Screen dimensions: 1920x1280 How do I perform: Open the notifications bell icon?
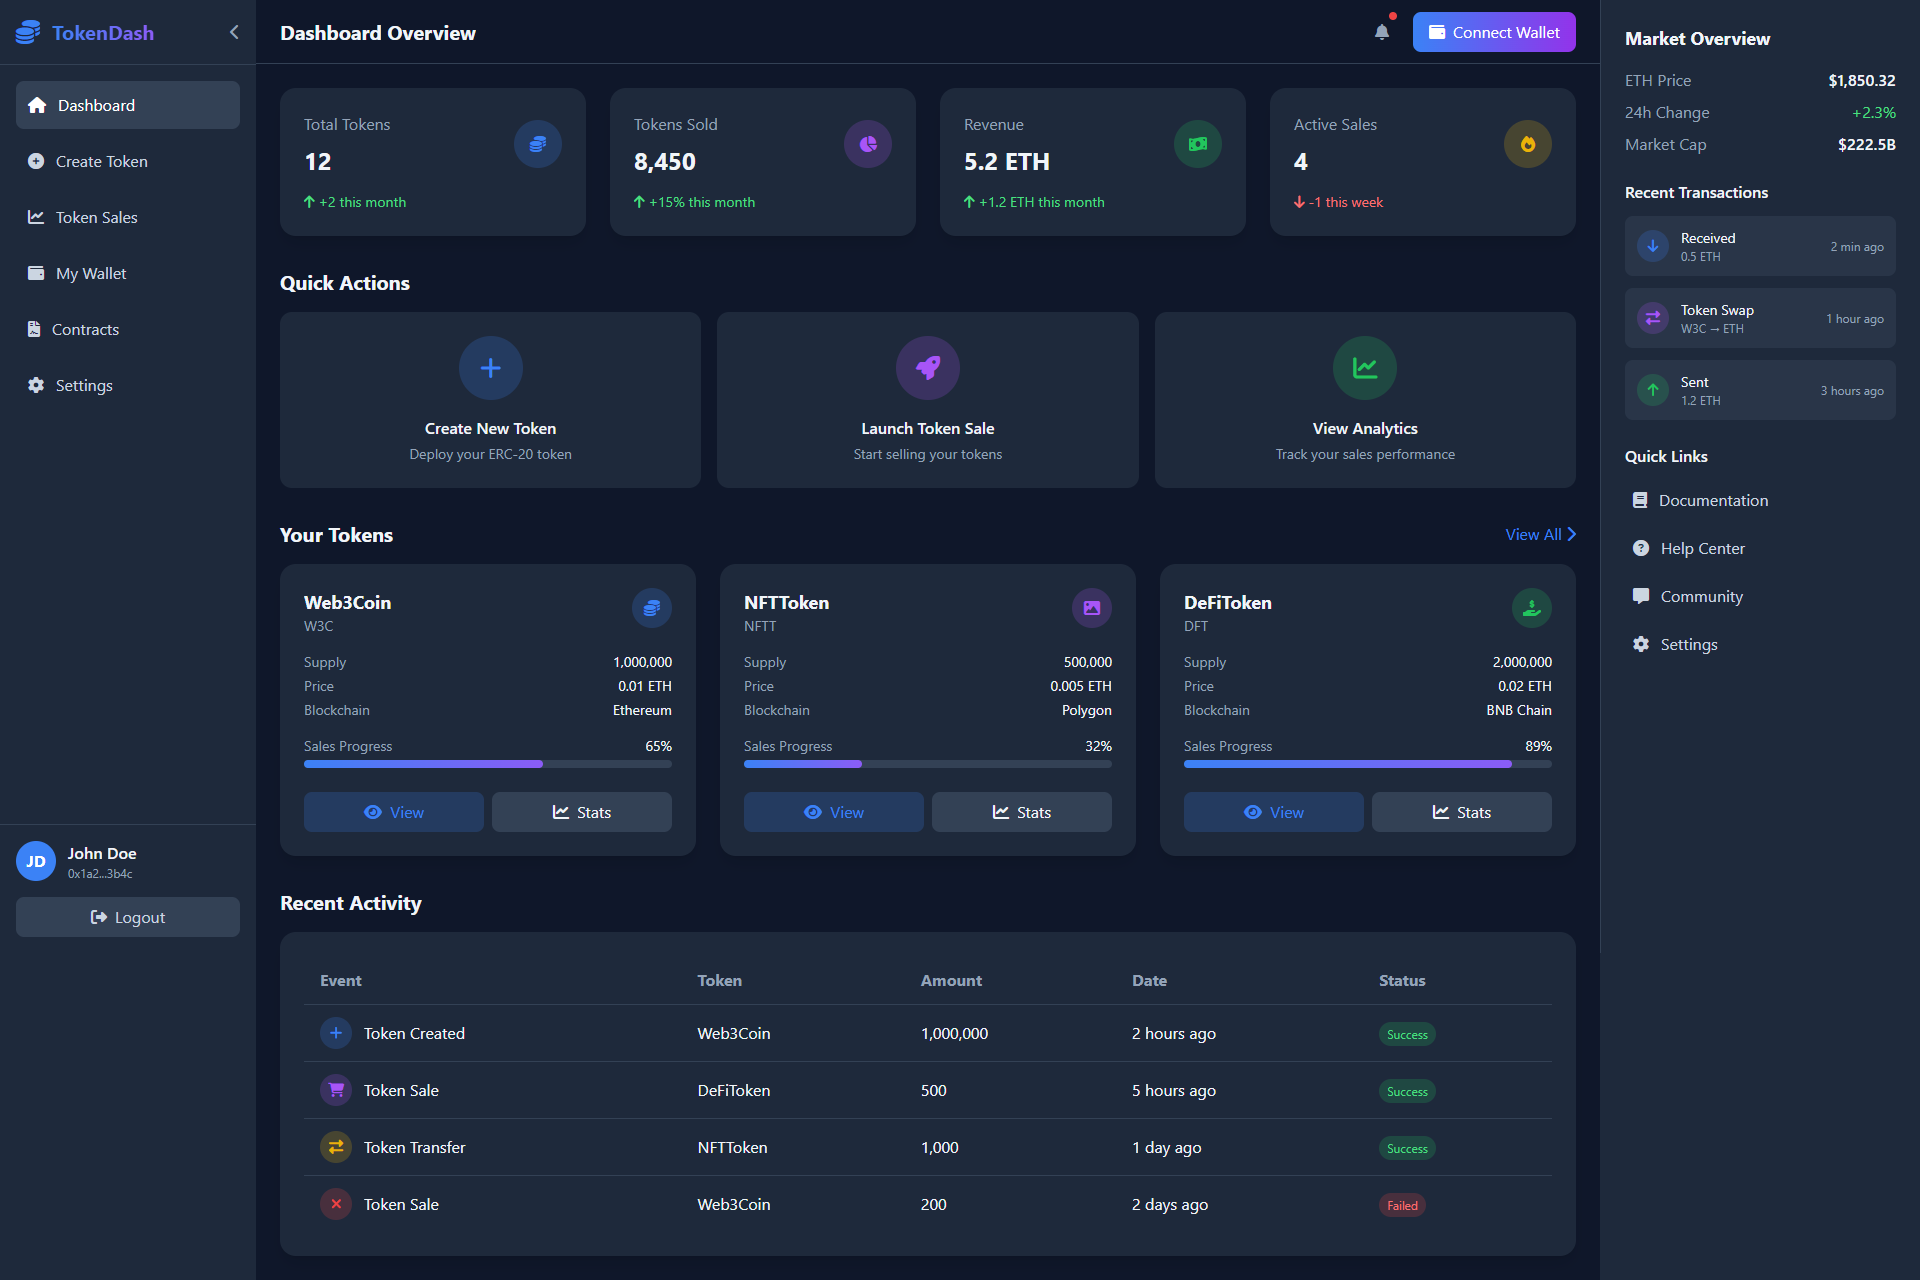coord(1381,31)
